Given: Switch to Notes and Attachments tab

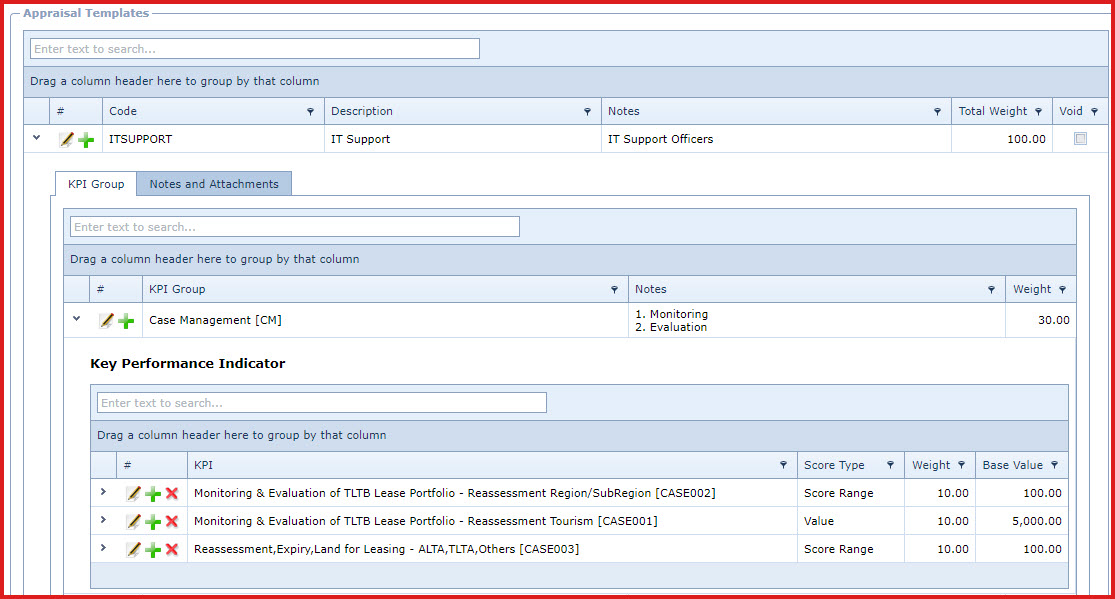Looking at the screenshot, I should click(x=214, y=184).
